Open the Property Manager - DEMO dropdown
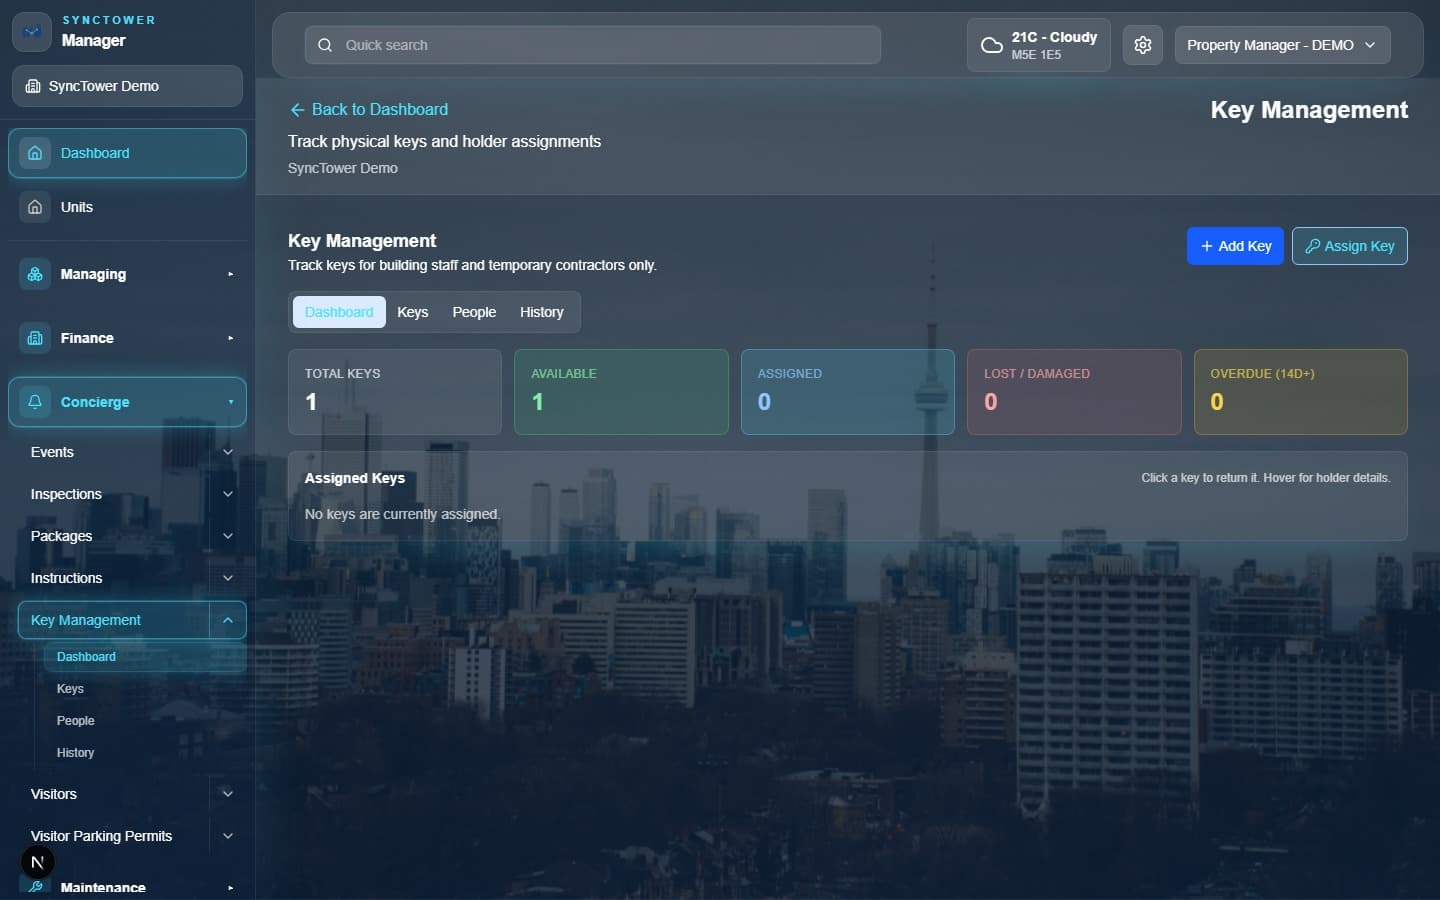 coord(1282,45)
